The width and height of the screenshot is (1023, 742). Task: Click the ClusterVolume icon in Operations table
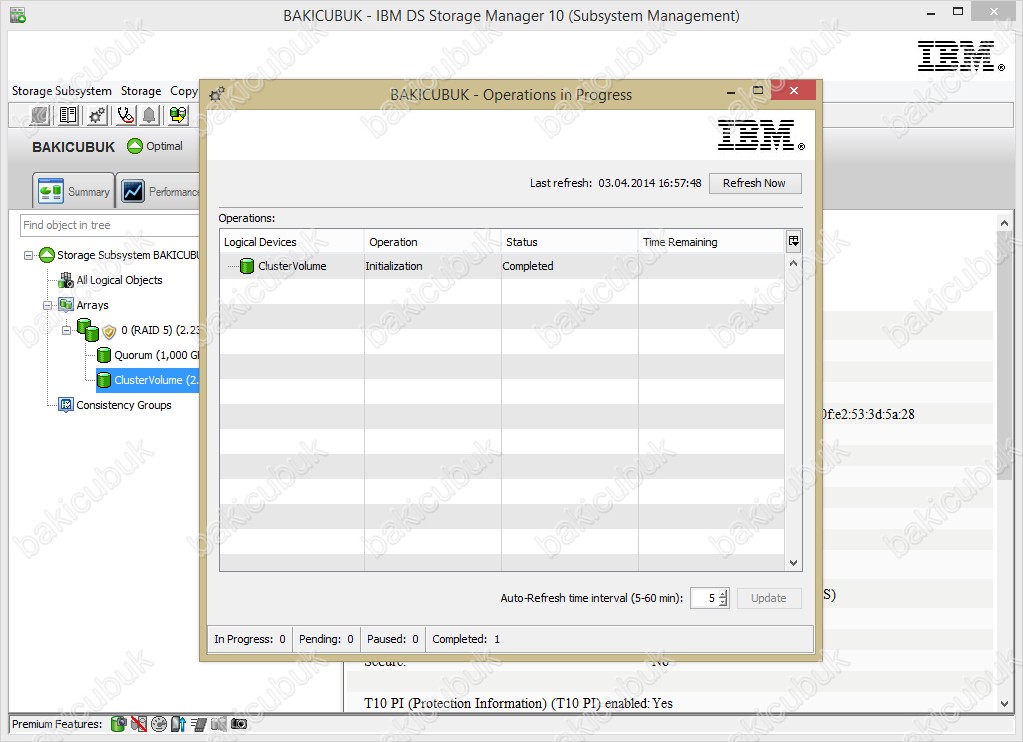tap(247, 266)
